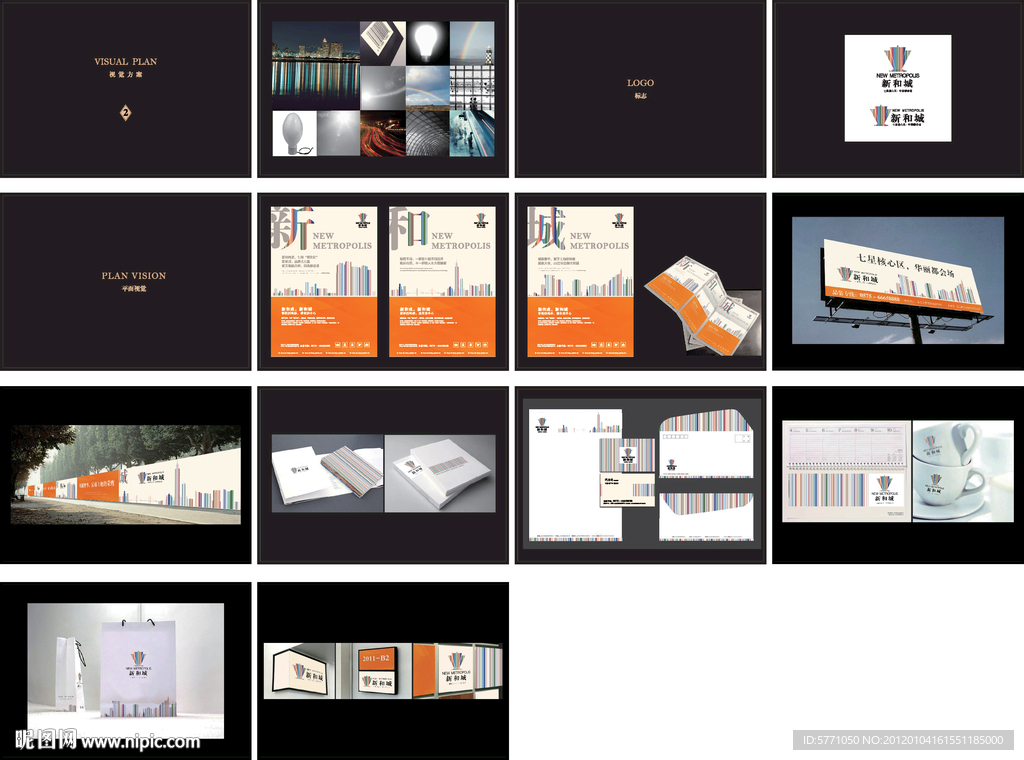The height and width of the screenshot is (760, 1024).
Task: Select the barcode photo in collage
Action: pos(383,43)
